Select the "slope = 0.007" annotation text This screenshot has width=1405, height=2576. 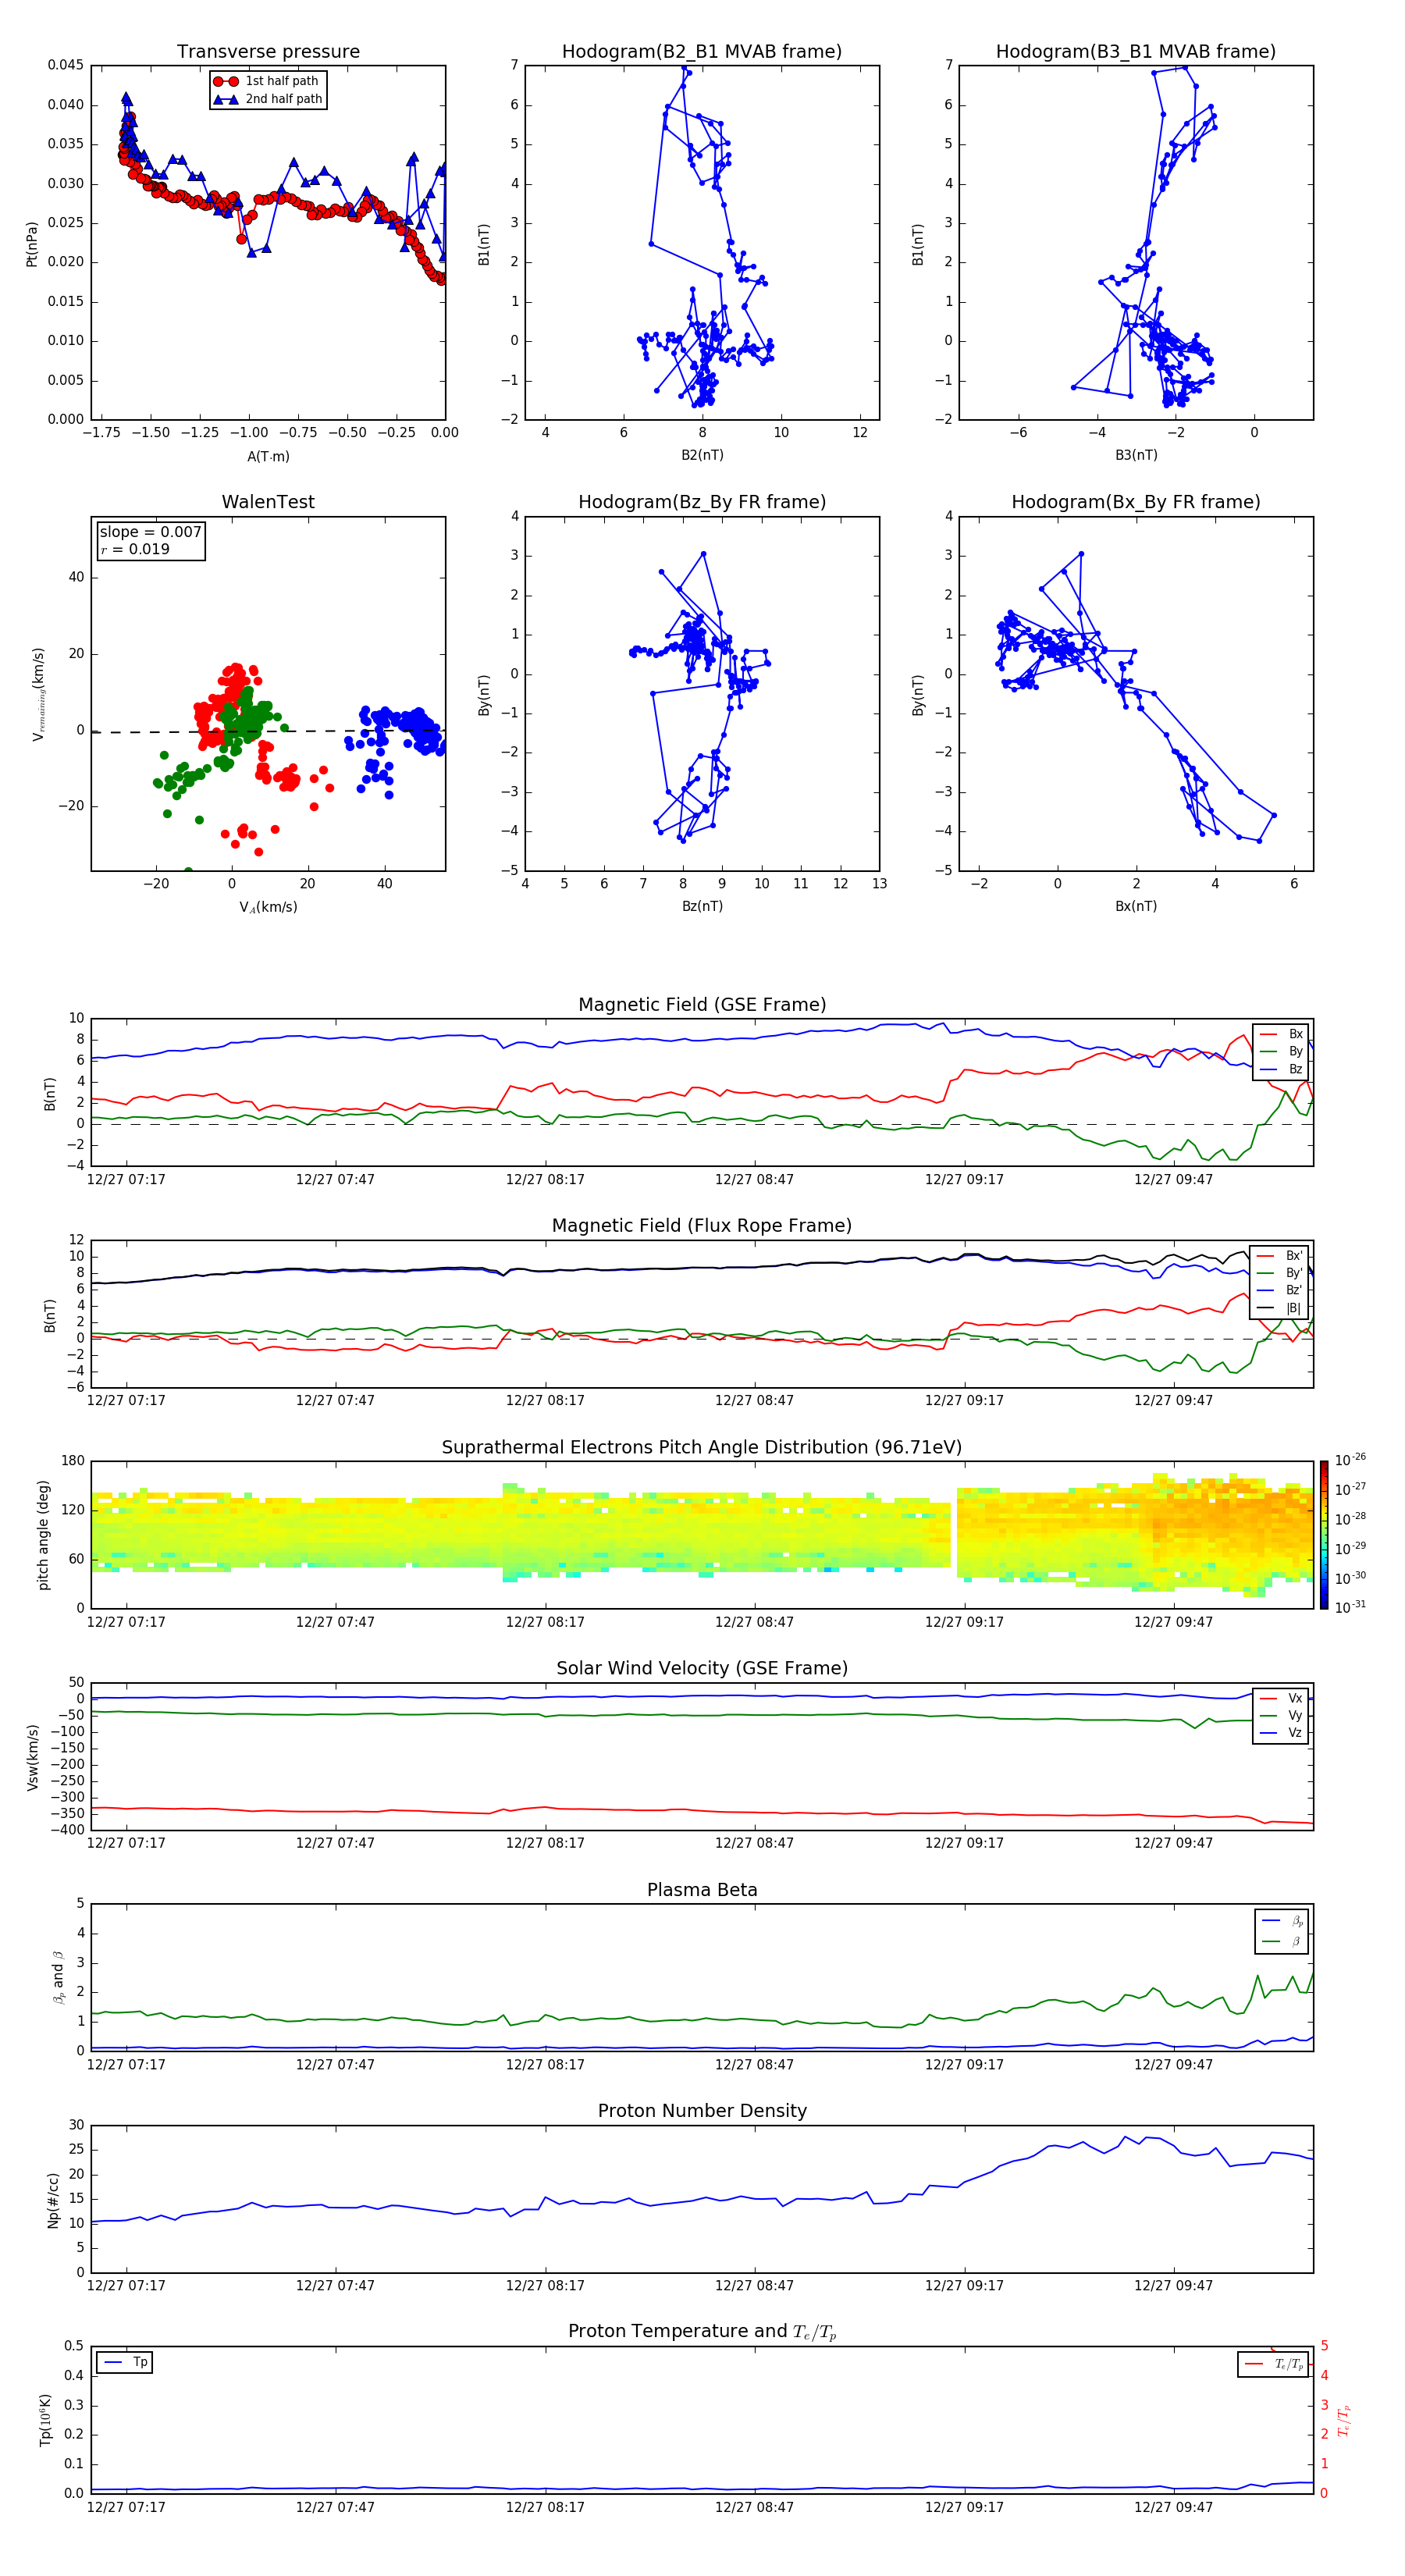(x=151, y=532)
